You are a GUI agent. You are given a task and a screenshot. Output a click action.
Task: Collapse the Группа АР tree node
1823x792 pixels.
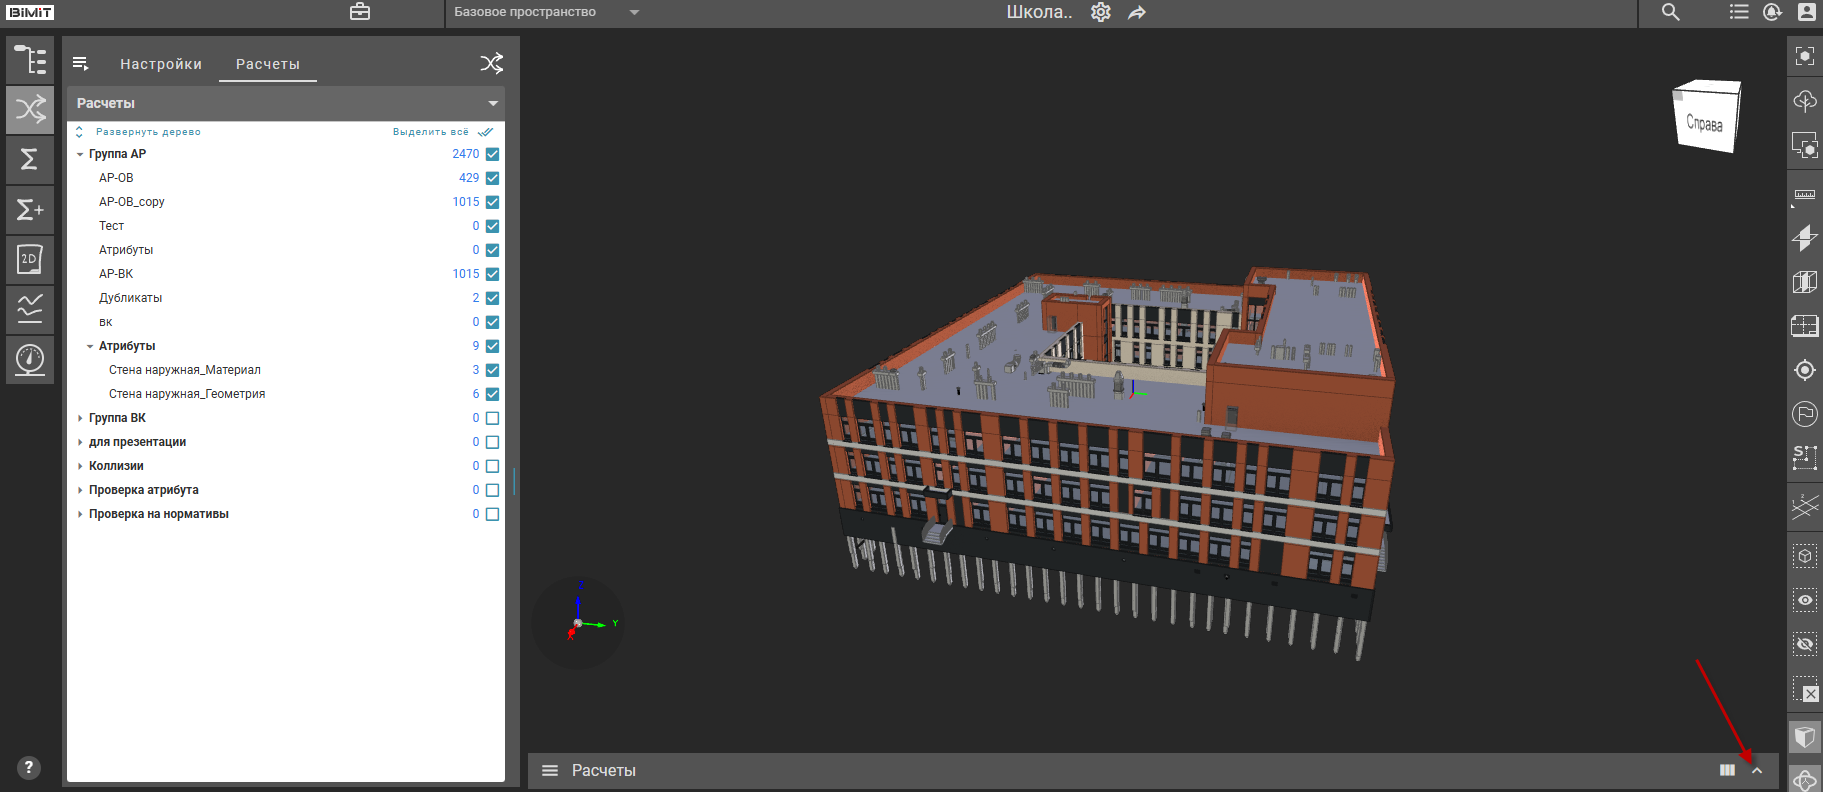(x=80, y=154)
